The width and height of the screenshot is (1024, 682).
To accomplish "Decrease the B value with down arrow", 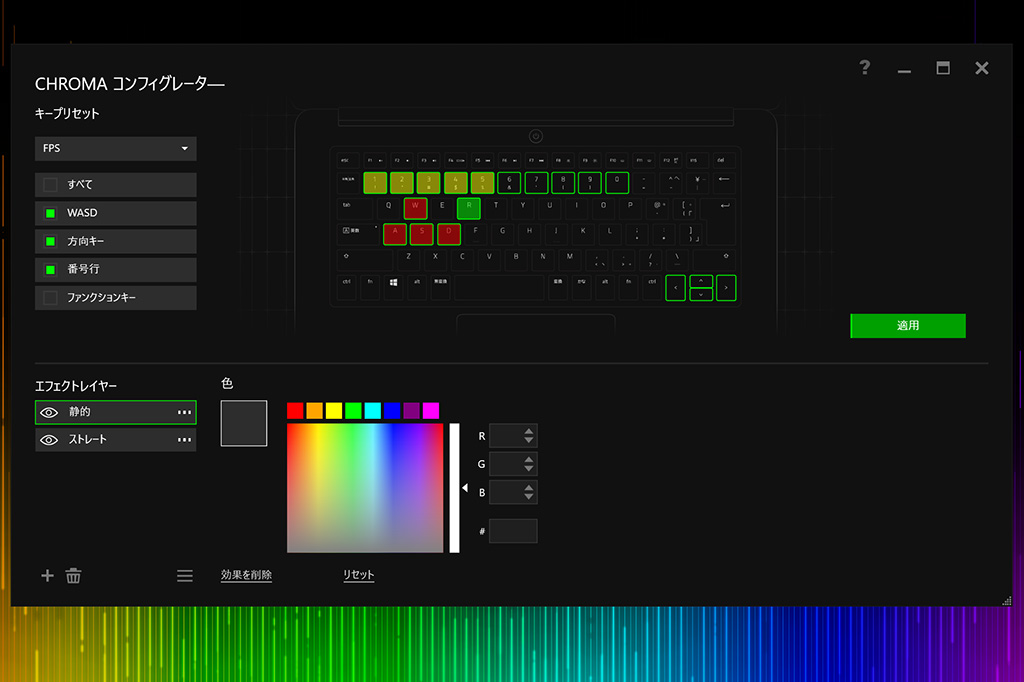I will (x=529, y=496).
